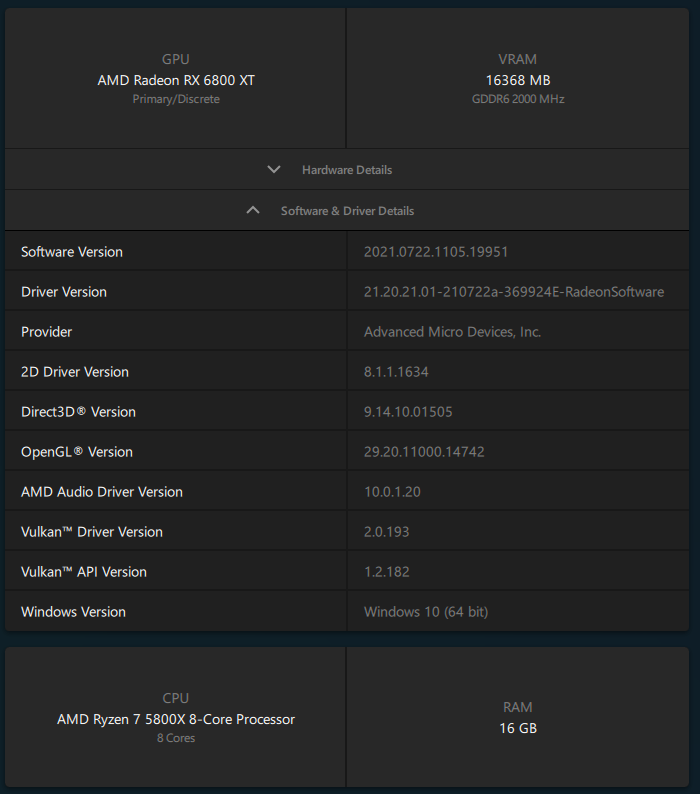Click the Hardware Details down chevron icon
700x794 pixels.
(274, 169)
